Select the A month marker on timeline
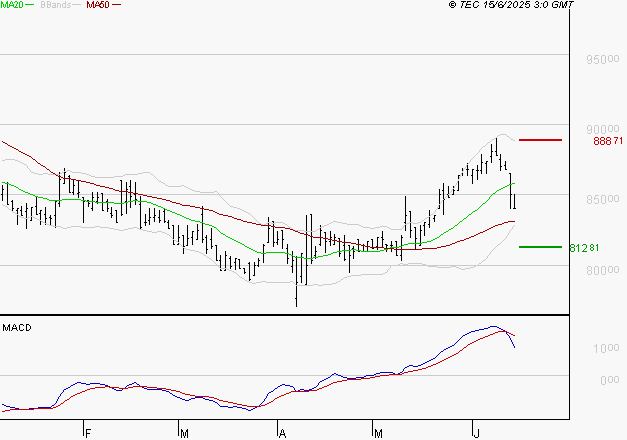Viewport: 627px width, 440px height. pyautogui.click(x=282, y=433)
